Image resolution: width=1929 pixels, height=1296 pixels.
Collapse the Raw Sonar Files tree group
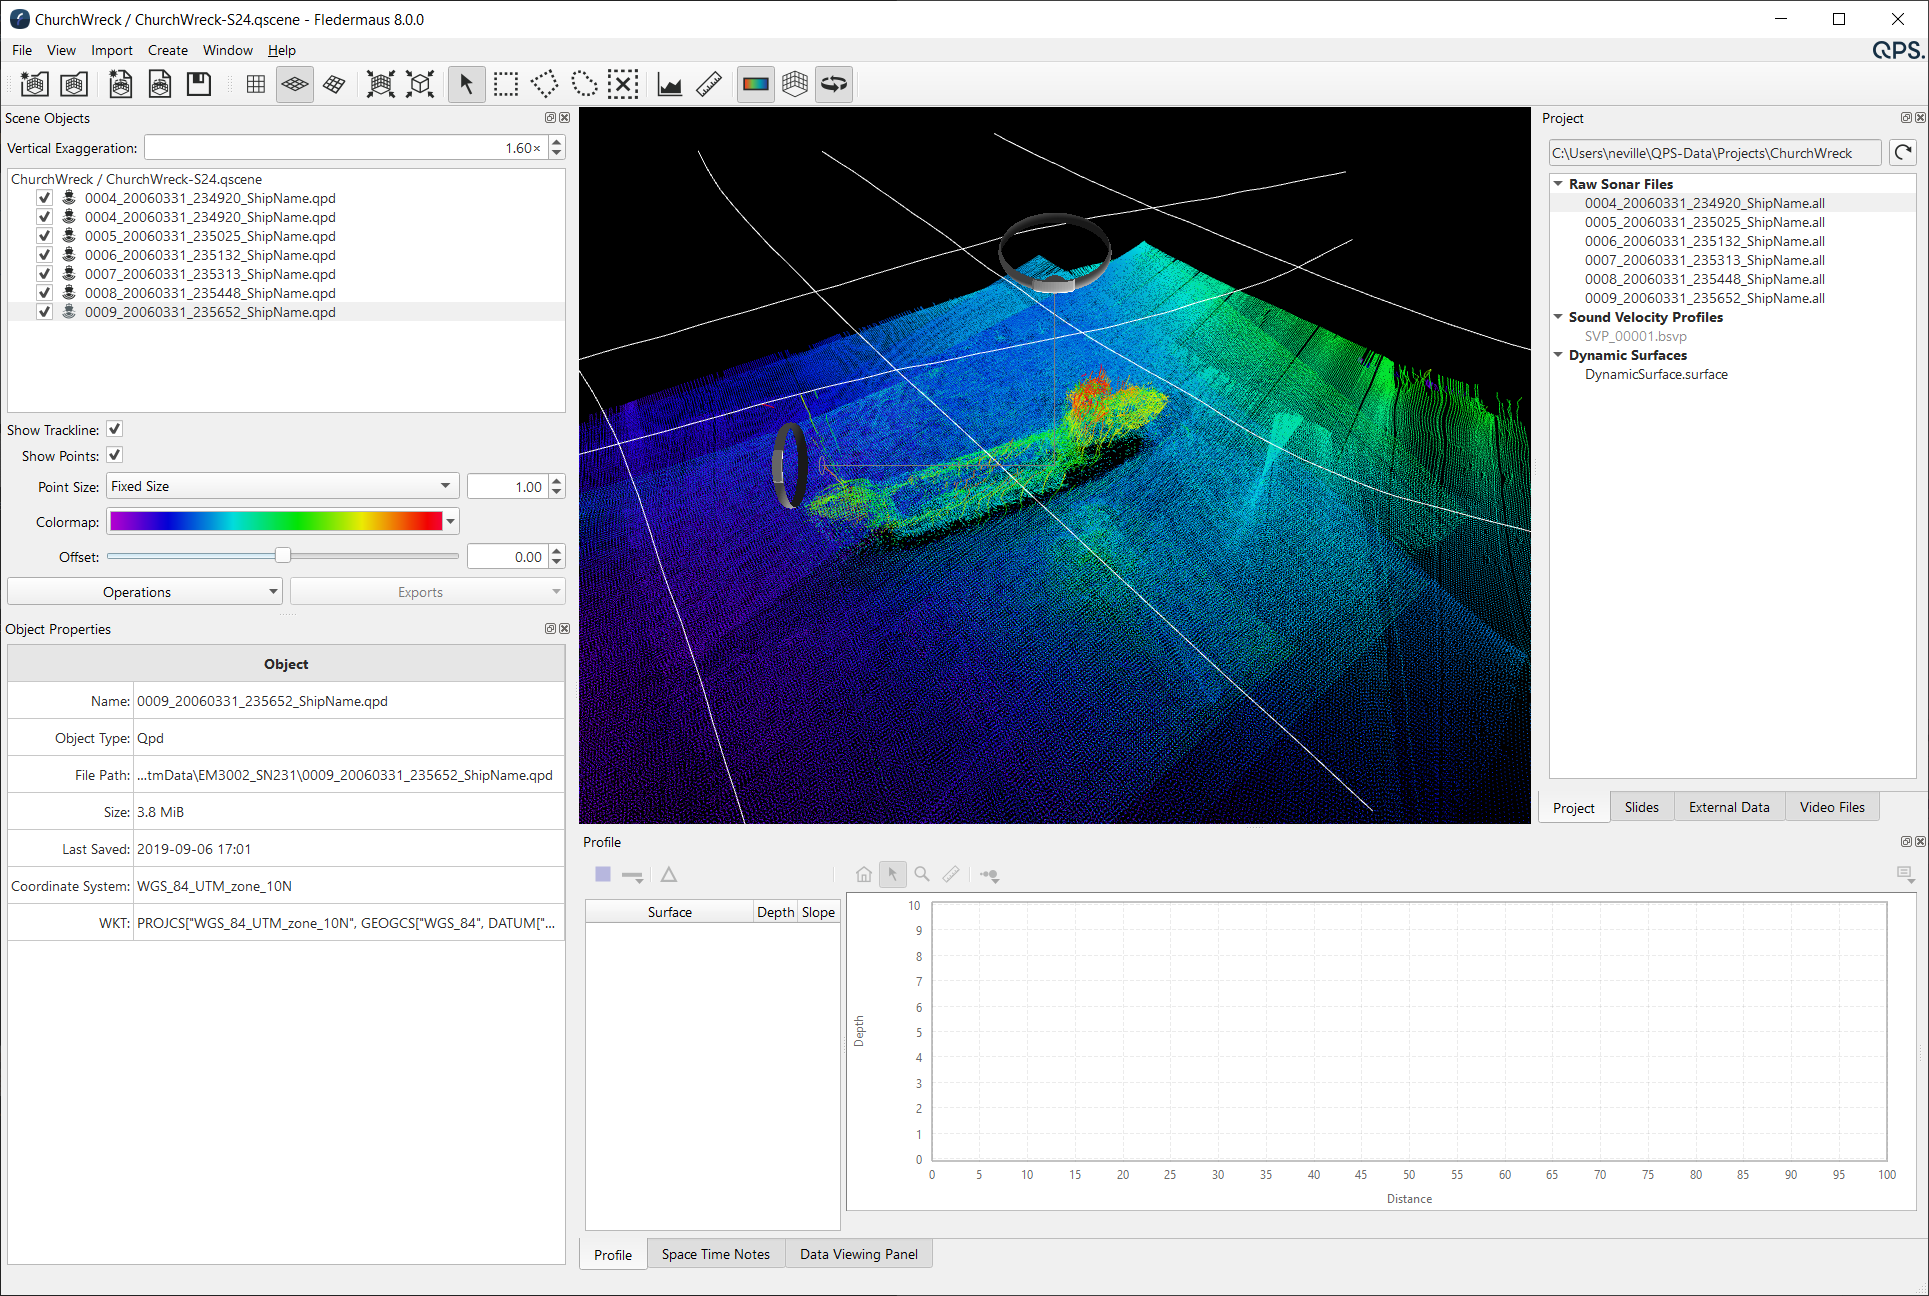(1558, 184)
